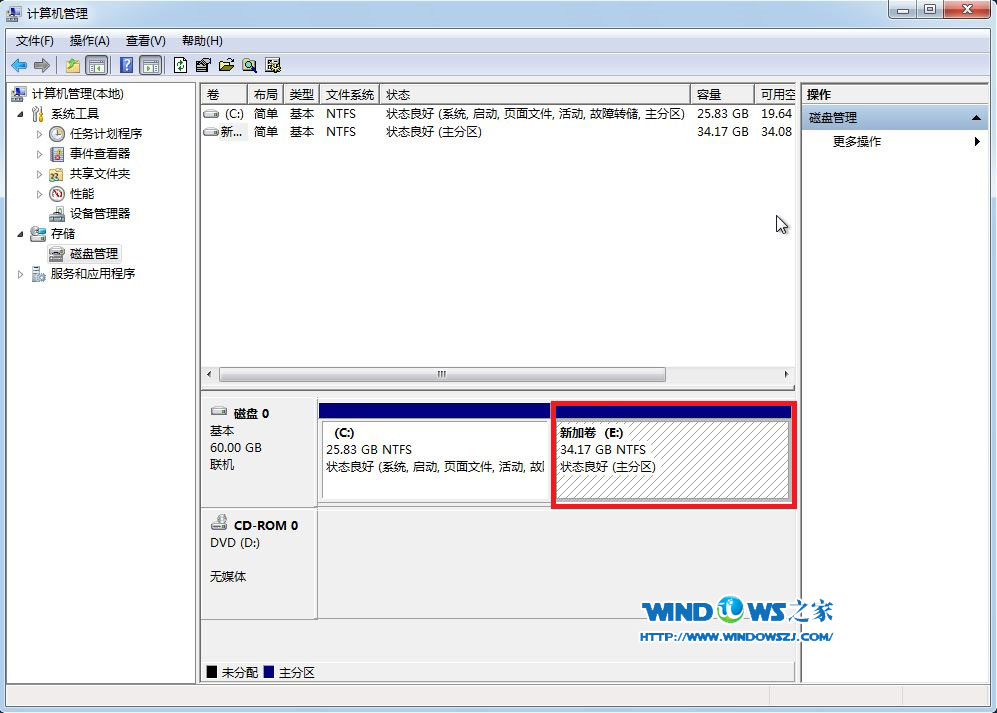Select the 事件查看器 icon
Viewport: 997px width, 713px height.
click(57, 154)
